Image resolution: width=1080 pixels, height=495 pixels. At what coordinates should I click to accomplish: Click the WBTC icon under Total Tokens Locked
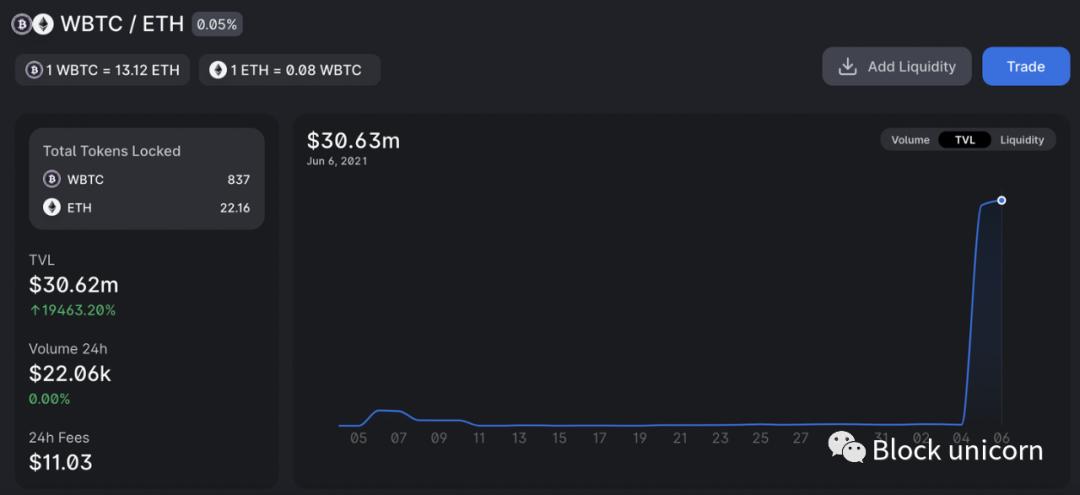[x=52, y=180]
